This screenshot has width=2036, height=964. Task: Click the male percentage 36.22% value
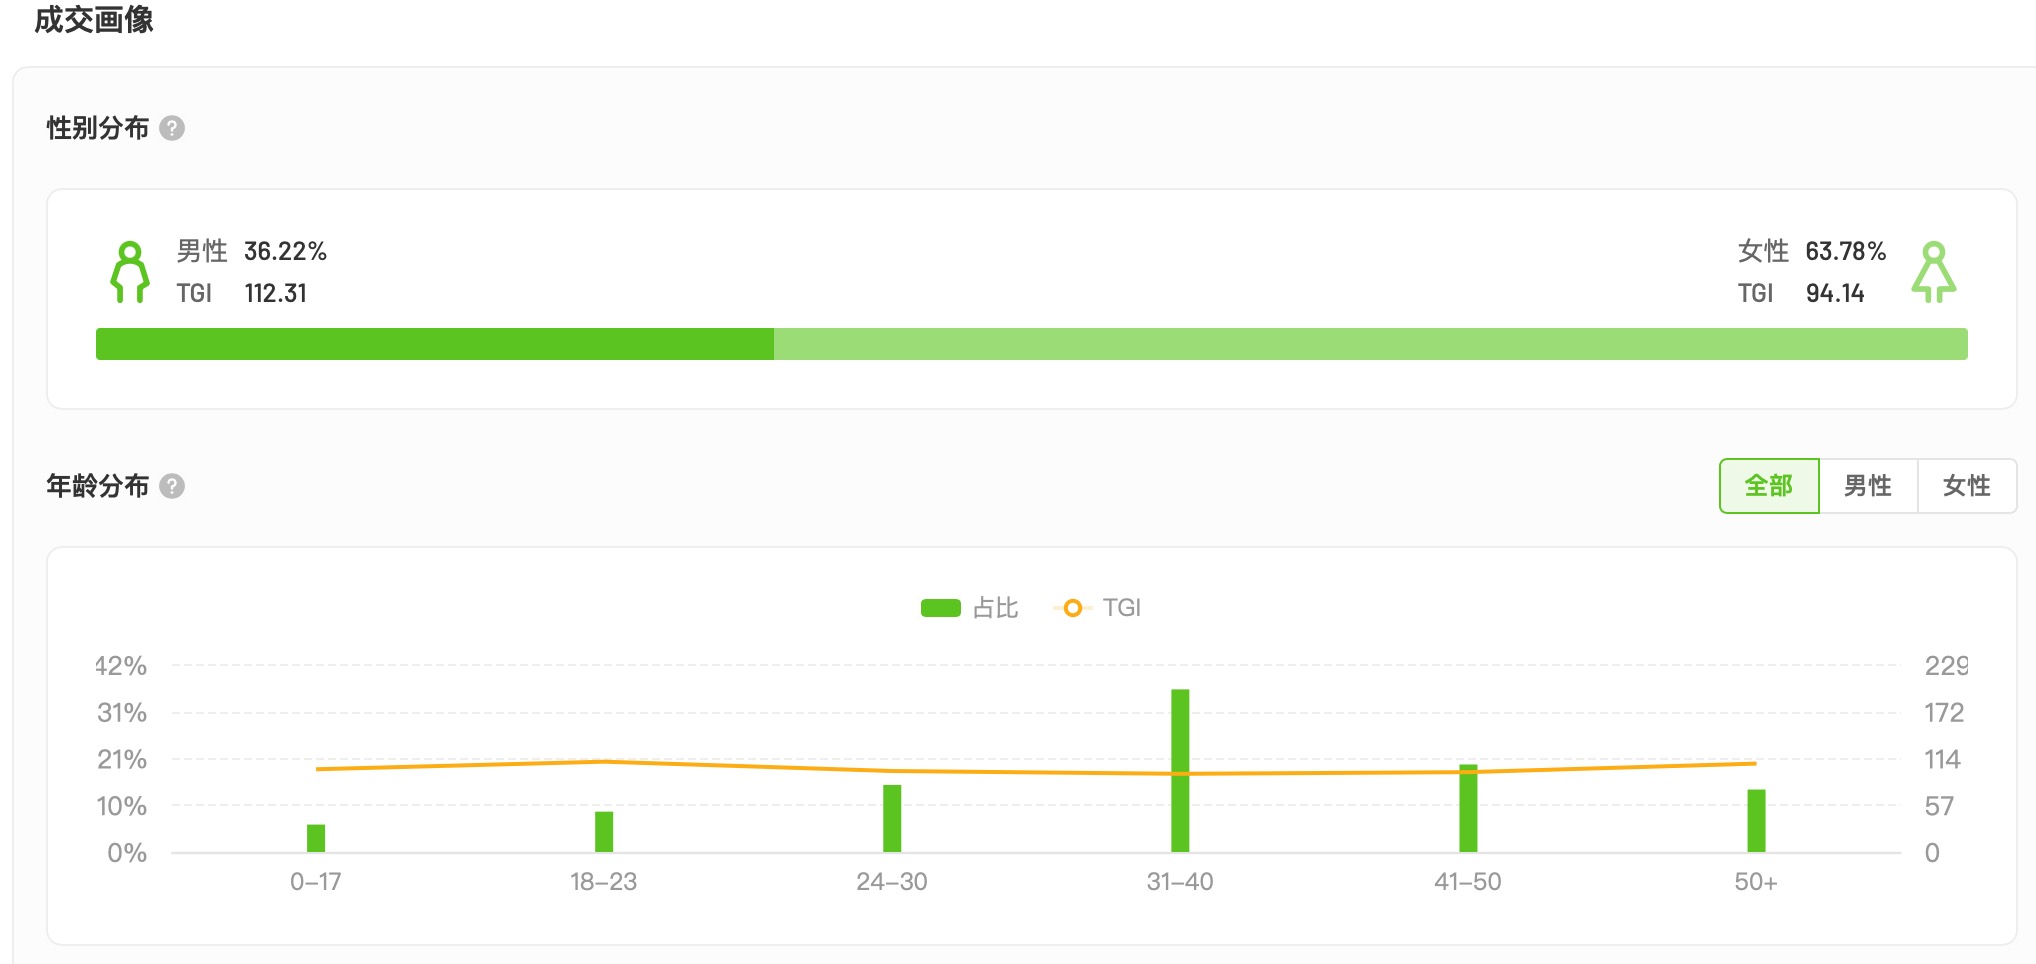coord(285,251)
